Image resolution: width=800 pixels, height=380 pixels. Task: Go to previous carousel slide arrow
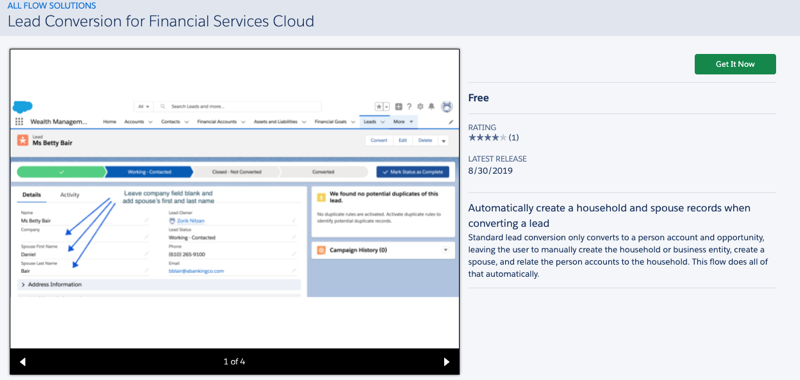(22, 362)
